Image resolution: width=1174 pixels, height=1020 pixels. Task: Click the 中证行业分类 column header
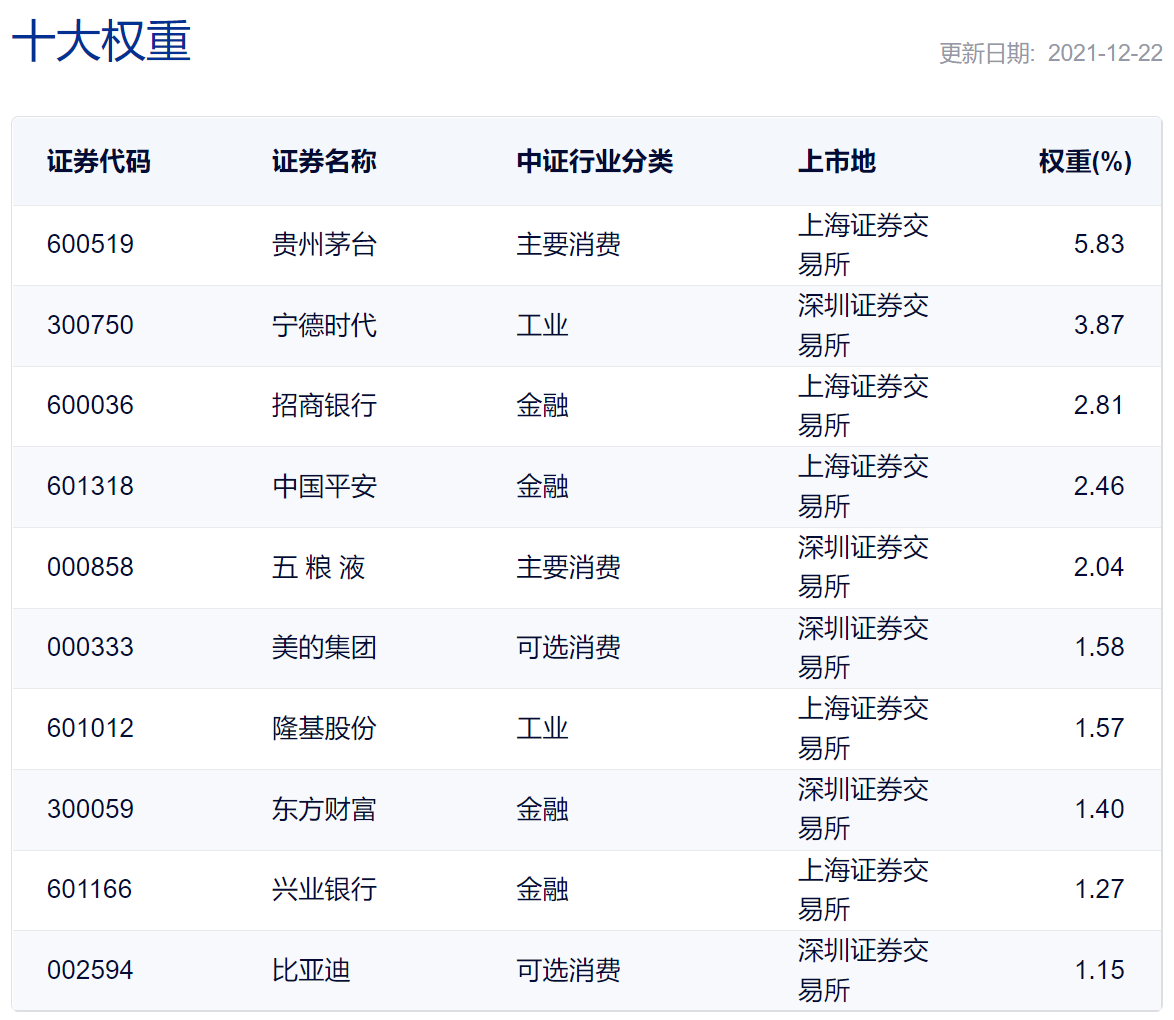coord(594,162)
